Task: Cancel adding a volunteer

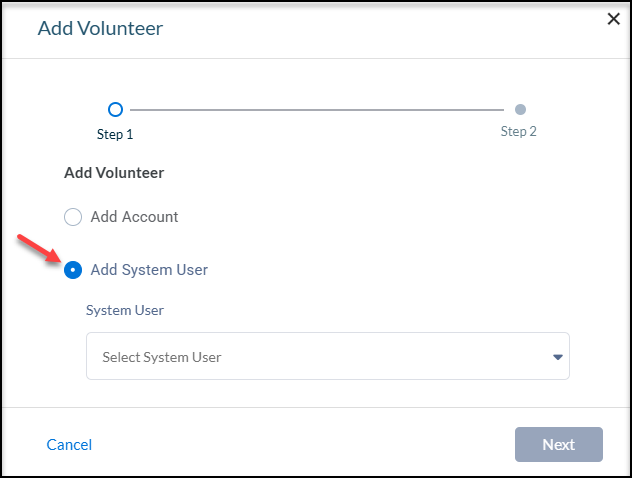Action: pos(69,445)
